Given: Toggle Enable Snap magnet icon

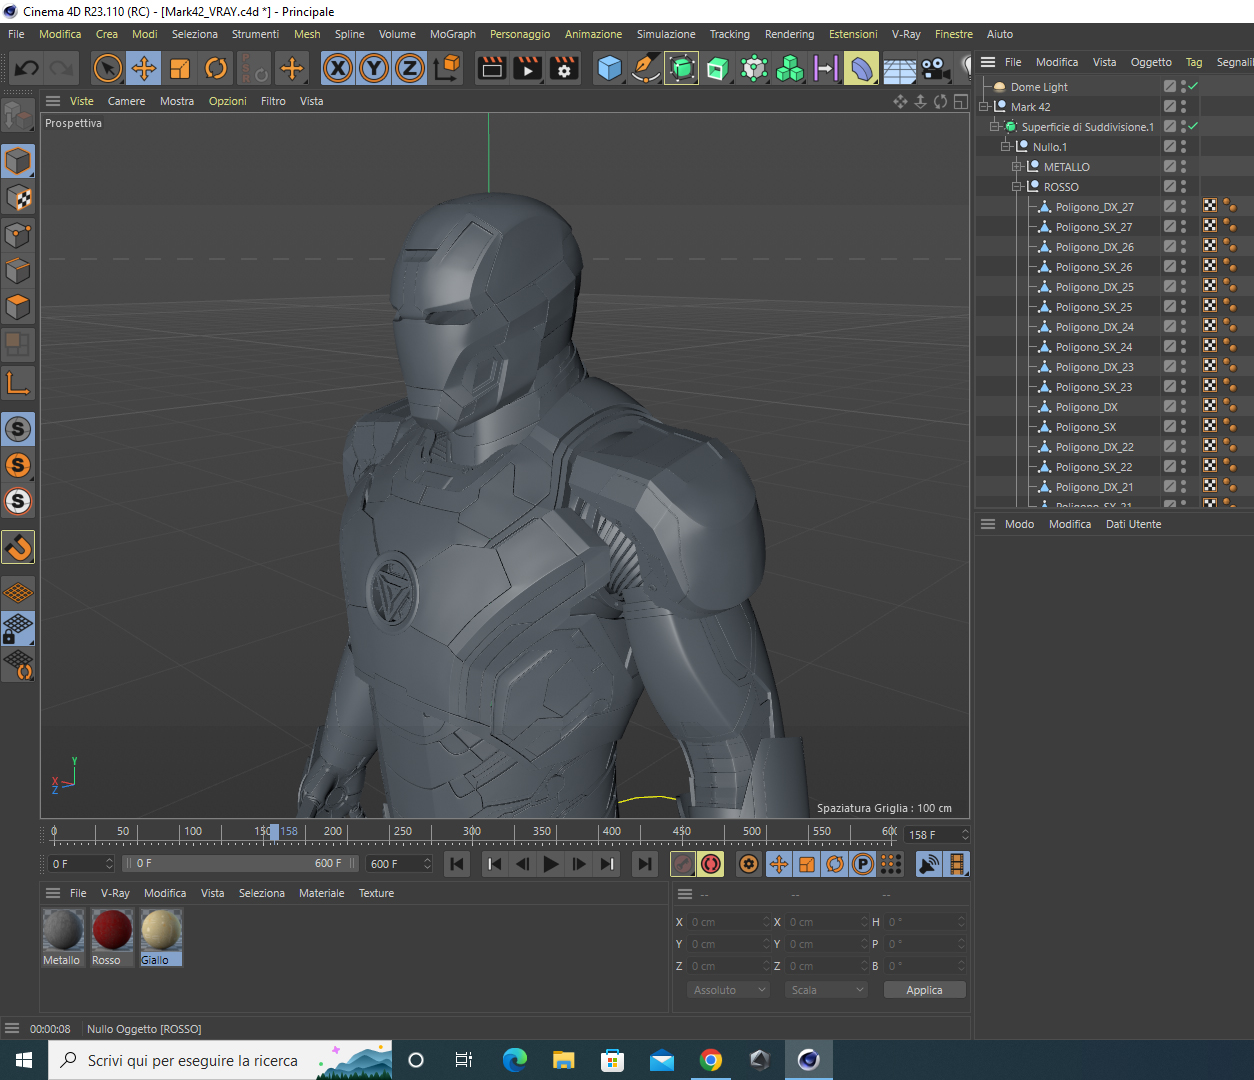Looking at the screenshot, I should click(18, 547).
